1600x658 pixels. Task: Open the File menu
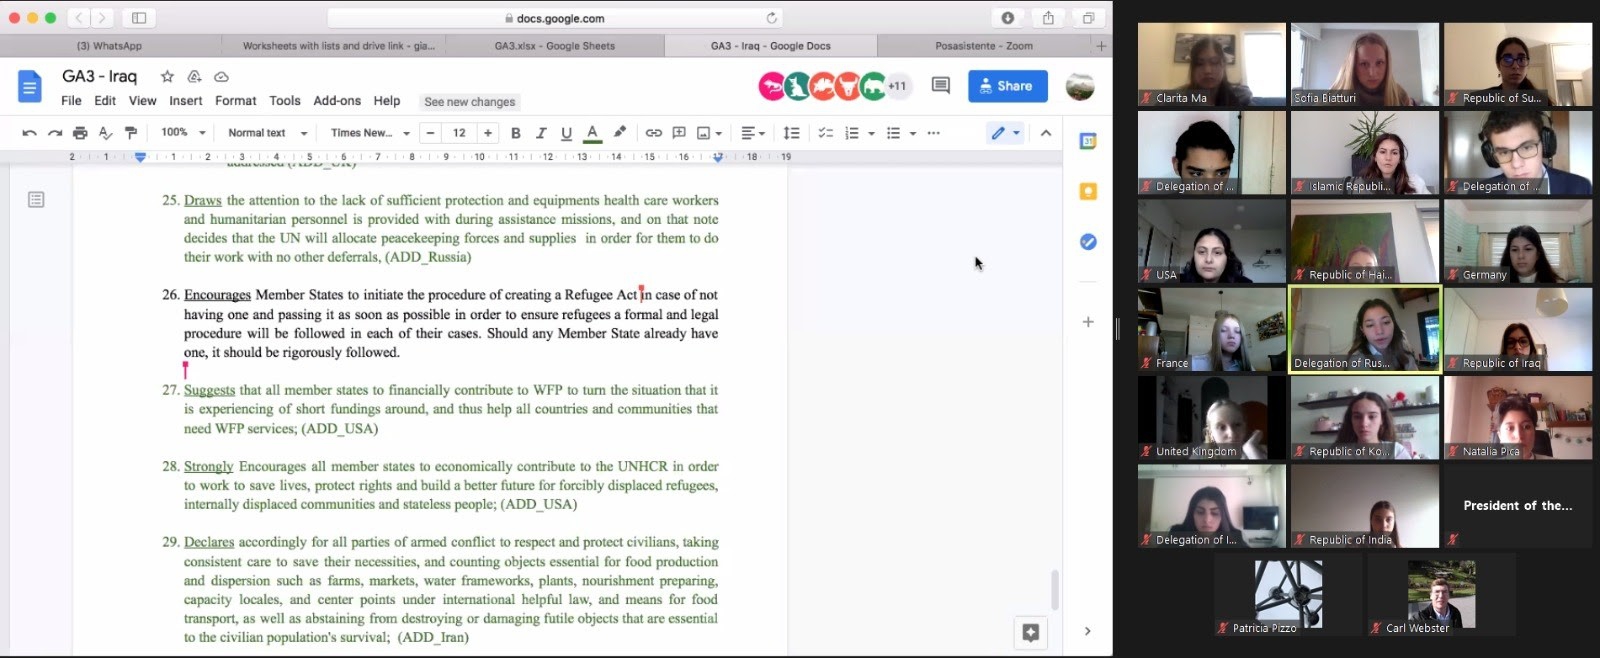point(71,101)
